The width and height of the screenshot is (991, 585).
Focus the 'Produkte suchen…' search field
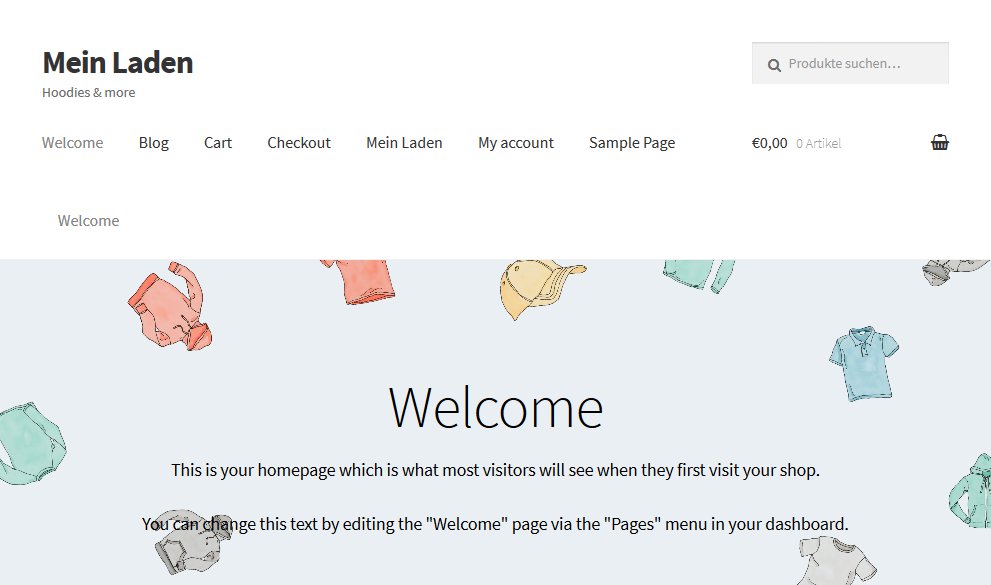[x=862, y=64]
